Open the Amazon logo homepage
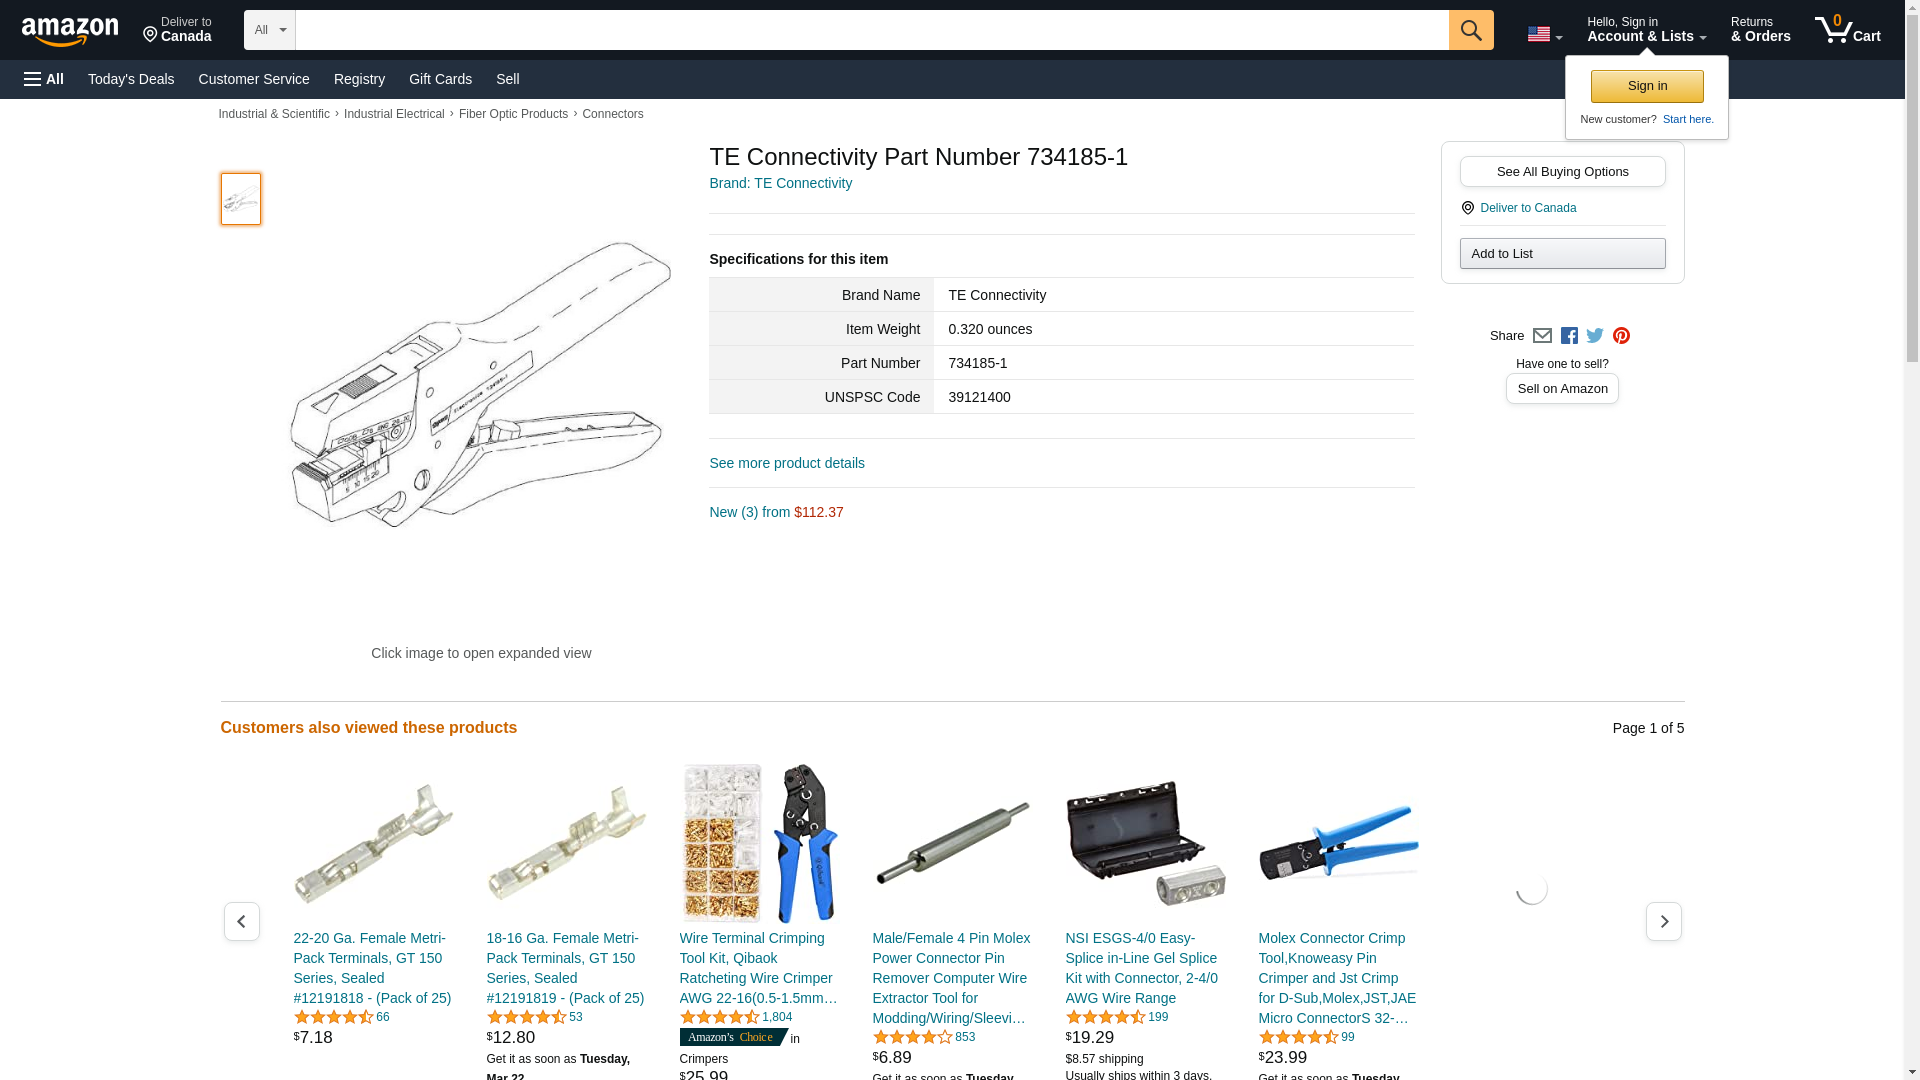Viewport: 1920px width, 1080px height. [x=70, y=31]
